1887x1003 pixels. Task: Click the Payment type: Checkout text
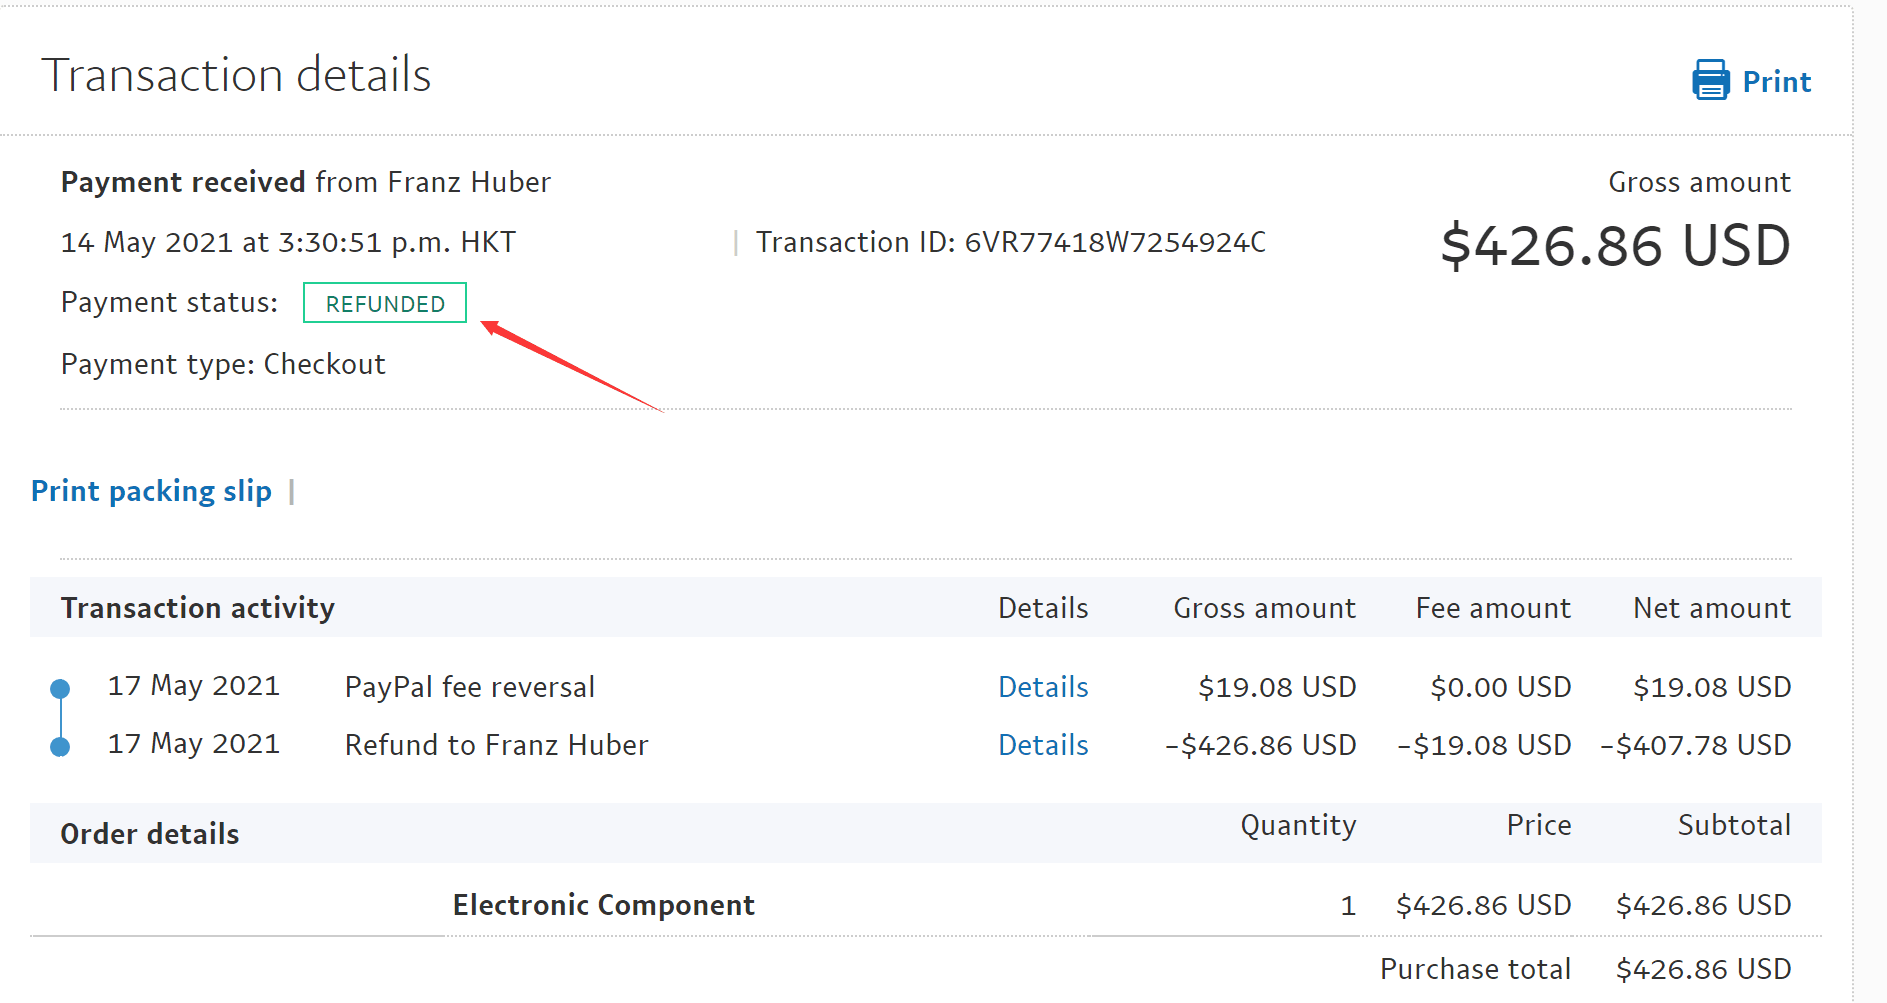click(223, 364)
